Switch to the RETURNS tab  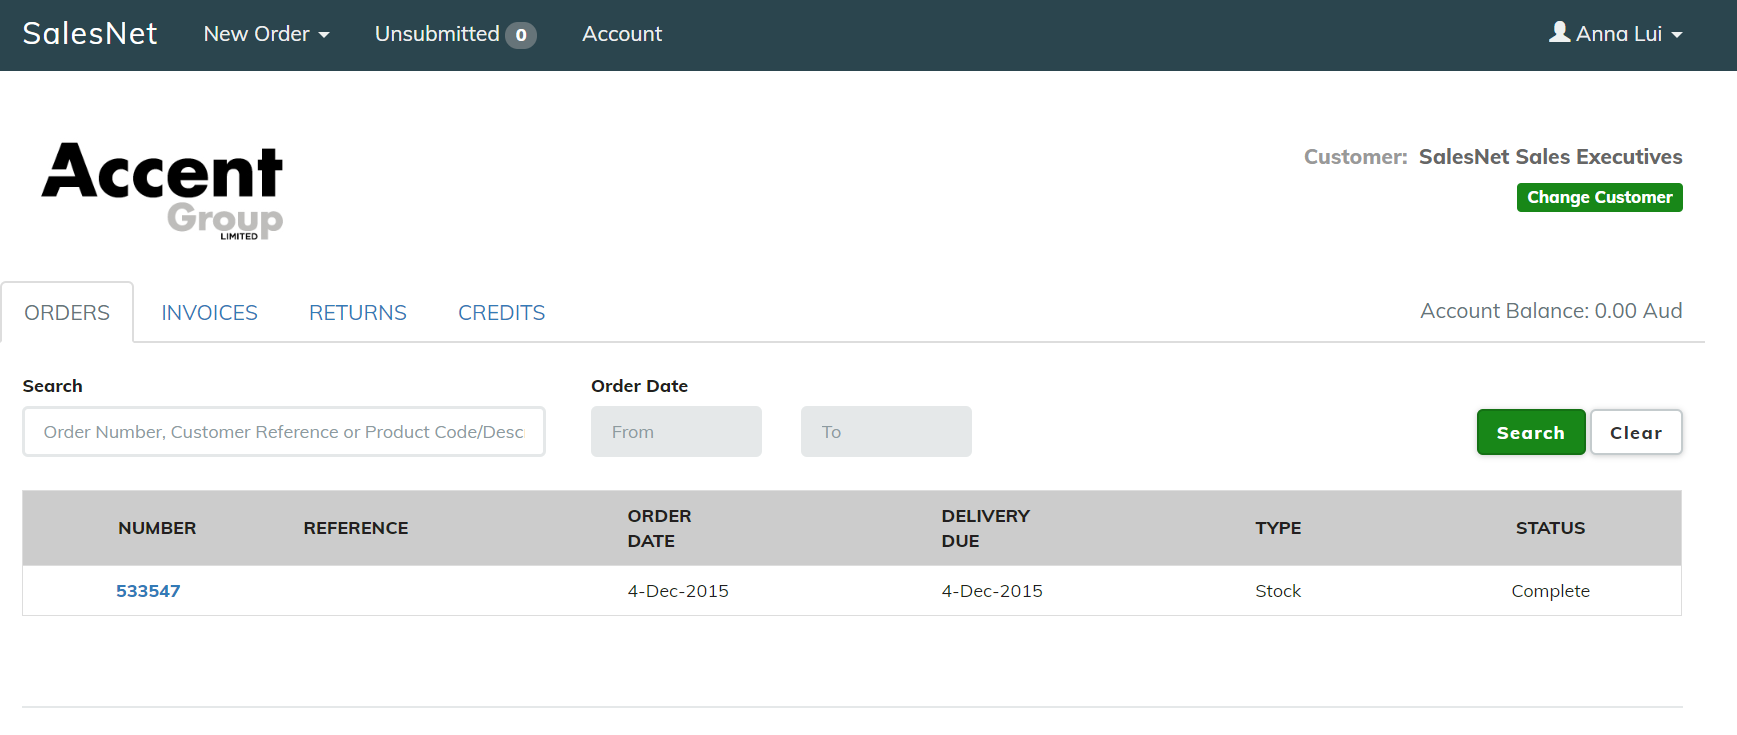tap(357, 313)
